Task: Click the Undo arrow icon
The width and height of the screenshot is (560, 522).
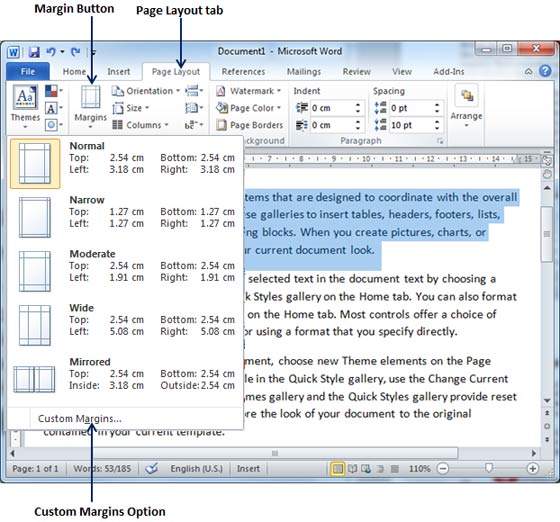Action: (x=51, y=52)
